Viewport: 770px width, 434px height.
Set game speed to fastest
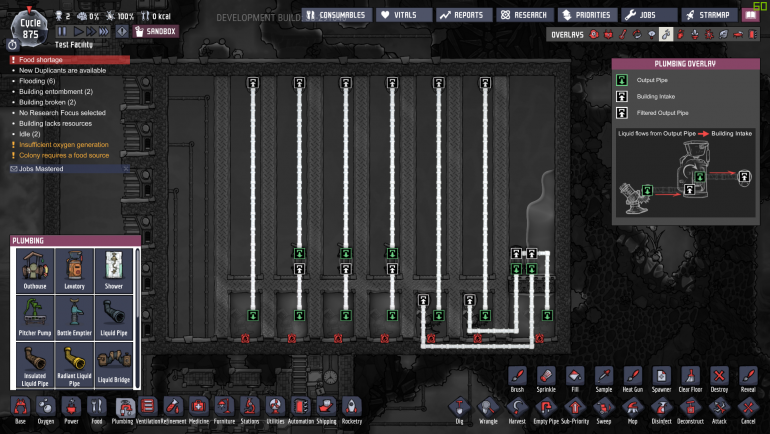(104, 31)
